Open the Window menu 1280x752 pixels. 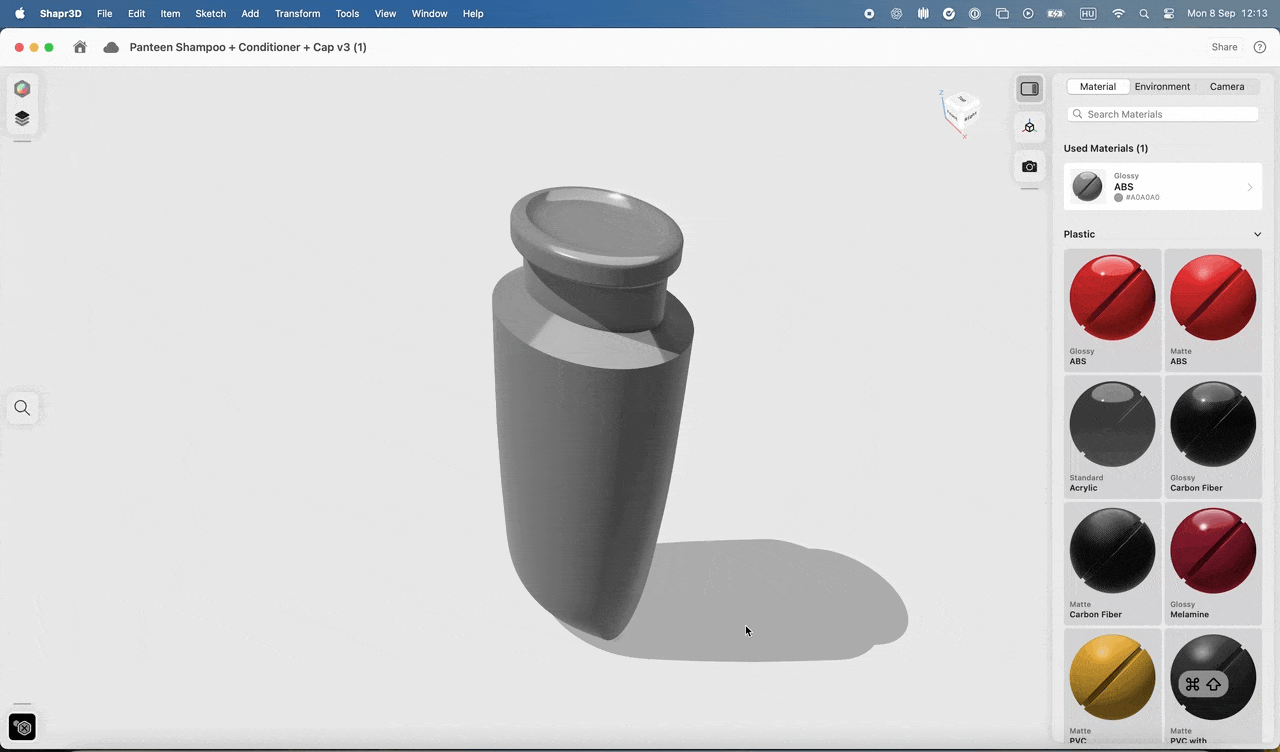click(x=430, y=13)
